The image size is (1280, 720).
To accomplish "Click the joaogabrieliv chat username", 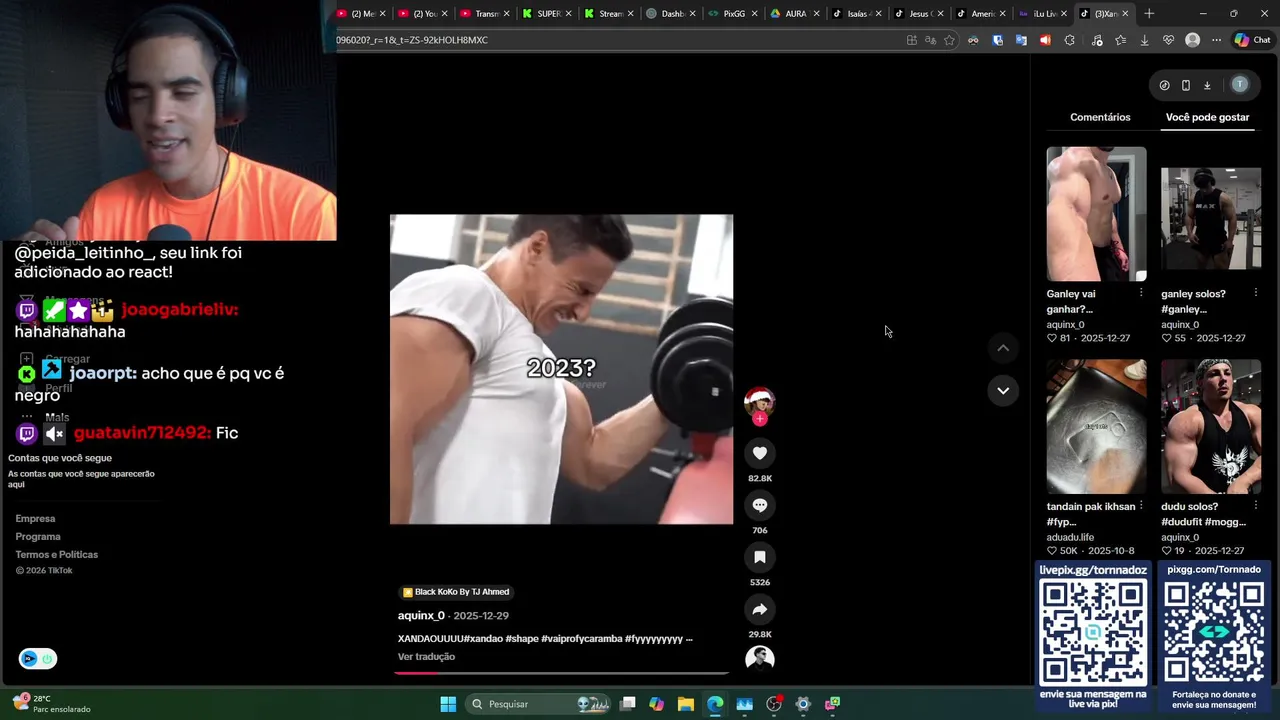I will pyautogui.click(x=180, y=310).
